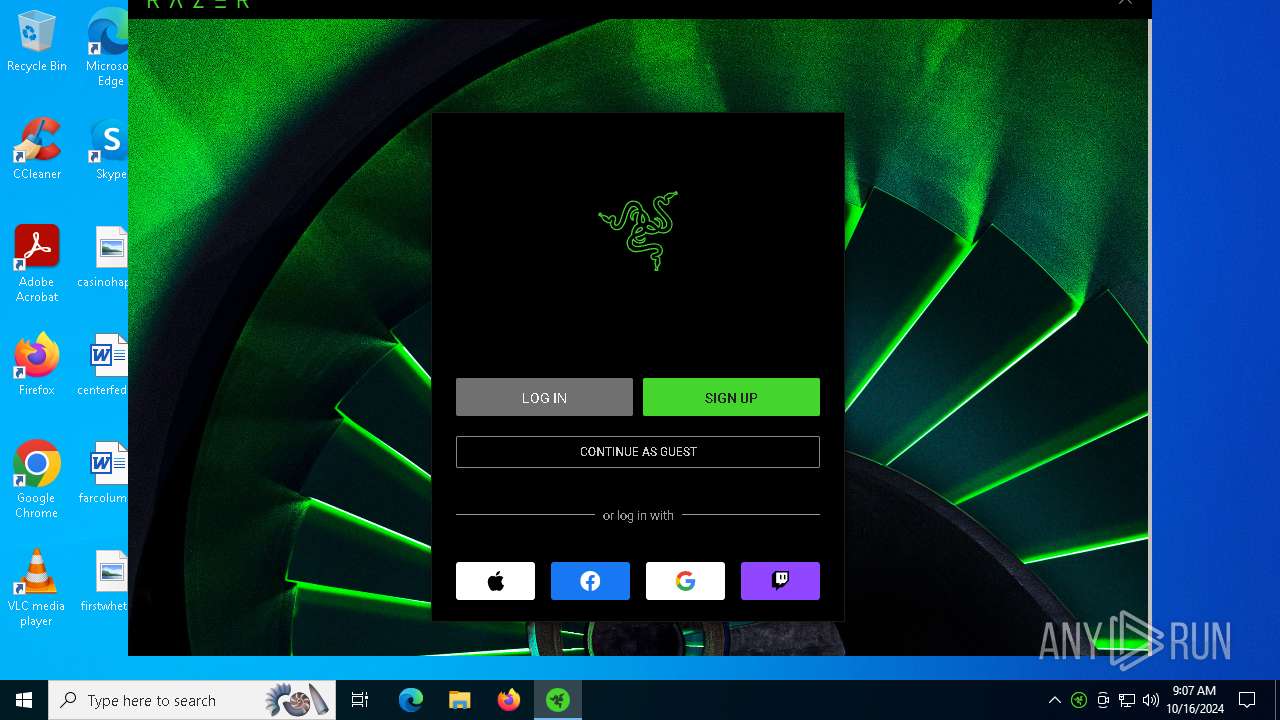The width and height of the screenshot is (1280, 720).
Task: Log in with Apple icon button
Action: coord(495,581)
